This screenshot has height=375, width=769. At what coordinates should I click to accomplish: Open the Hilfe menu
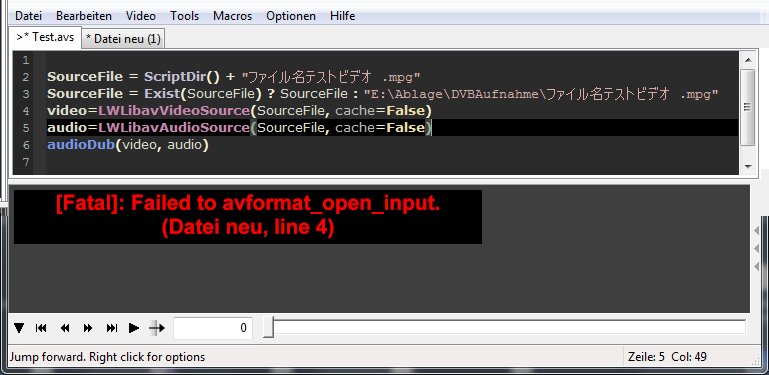[x=342, y=16]
